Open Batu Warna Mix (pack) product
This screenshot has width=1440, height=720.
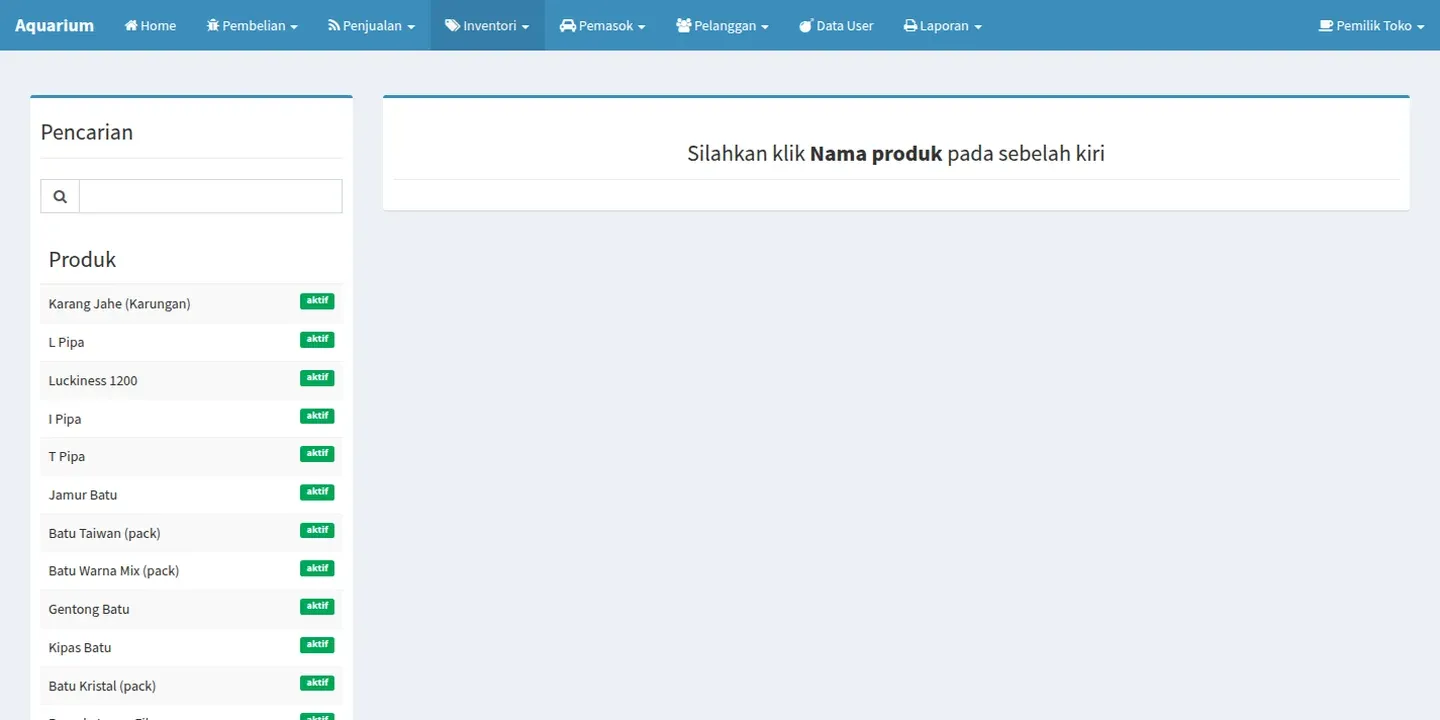pos(114,571)
